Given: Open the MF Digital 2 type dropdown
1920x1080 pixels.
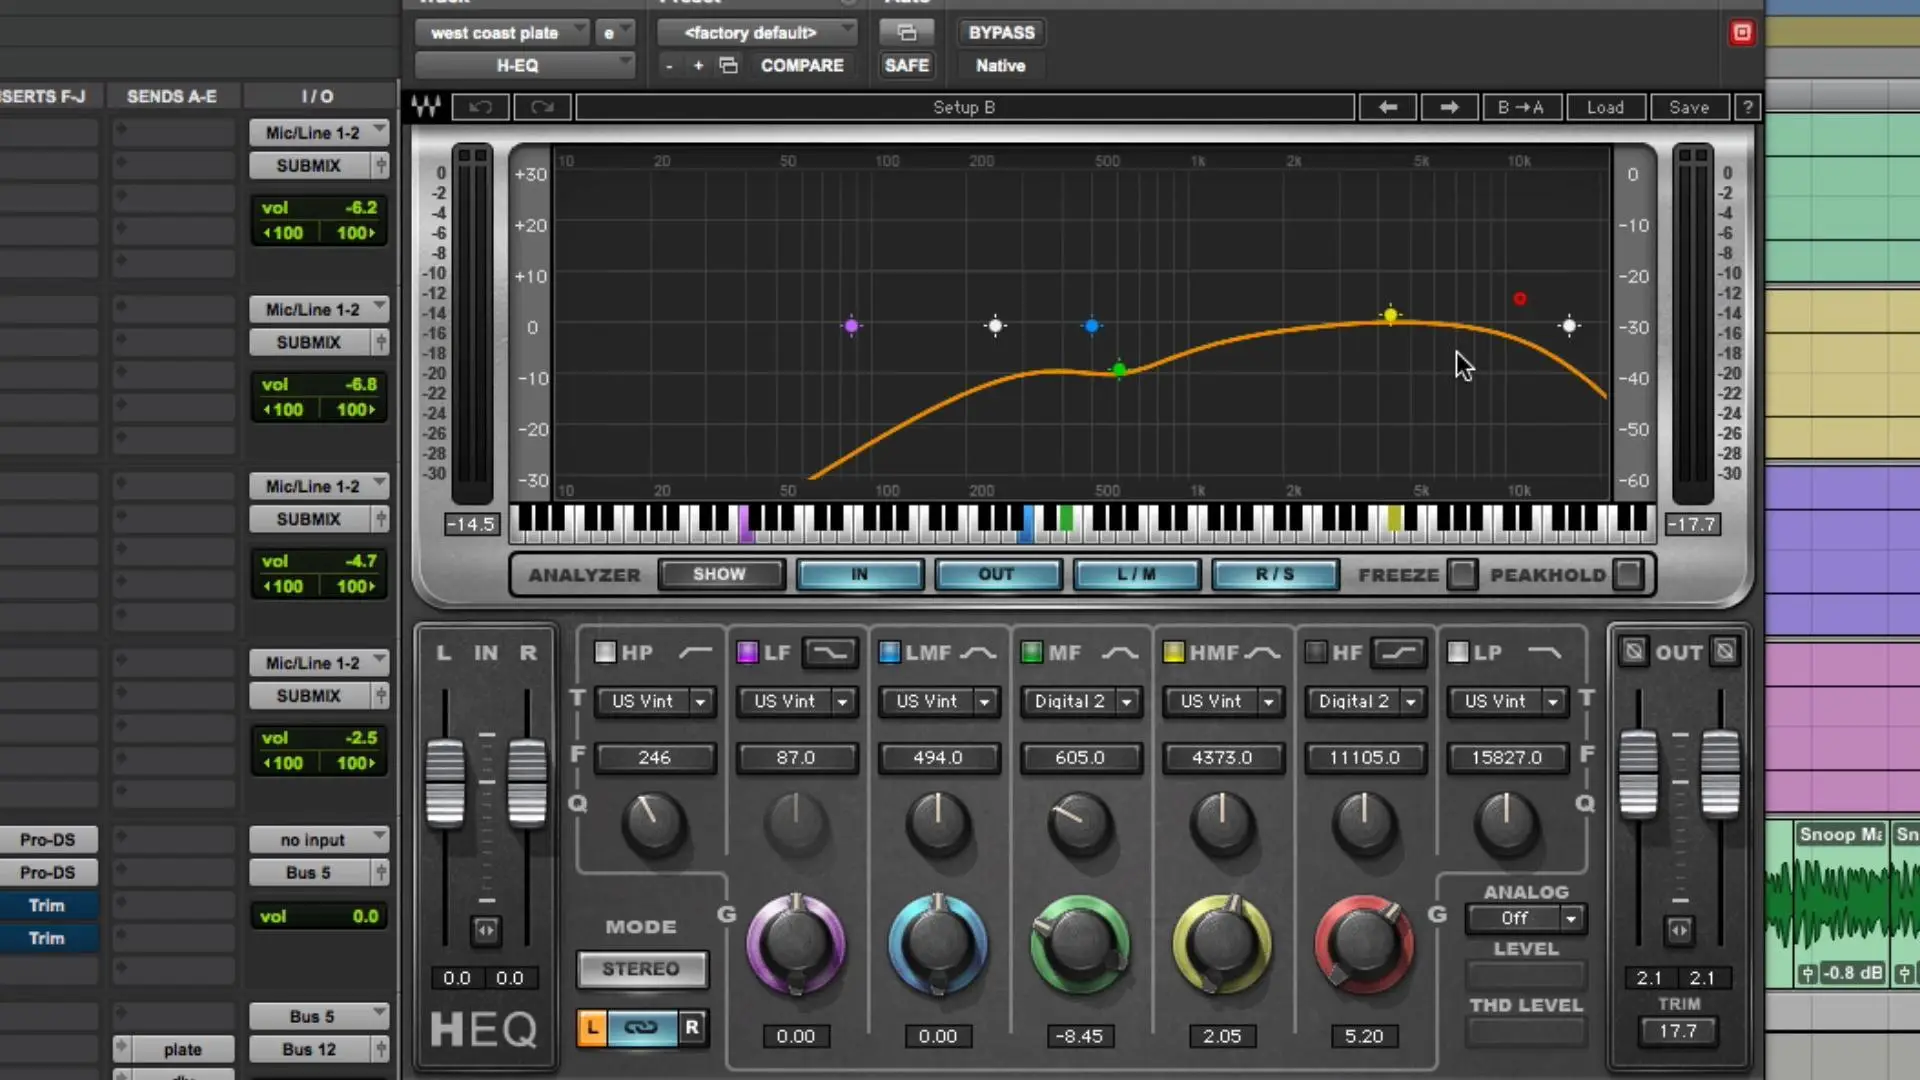Looking at the screenshot, I should click(1081, 701).
